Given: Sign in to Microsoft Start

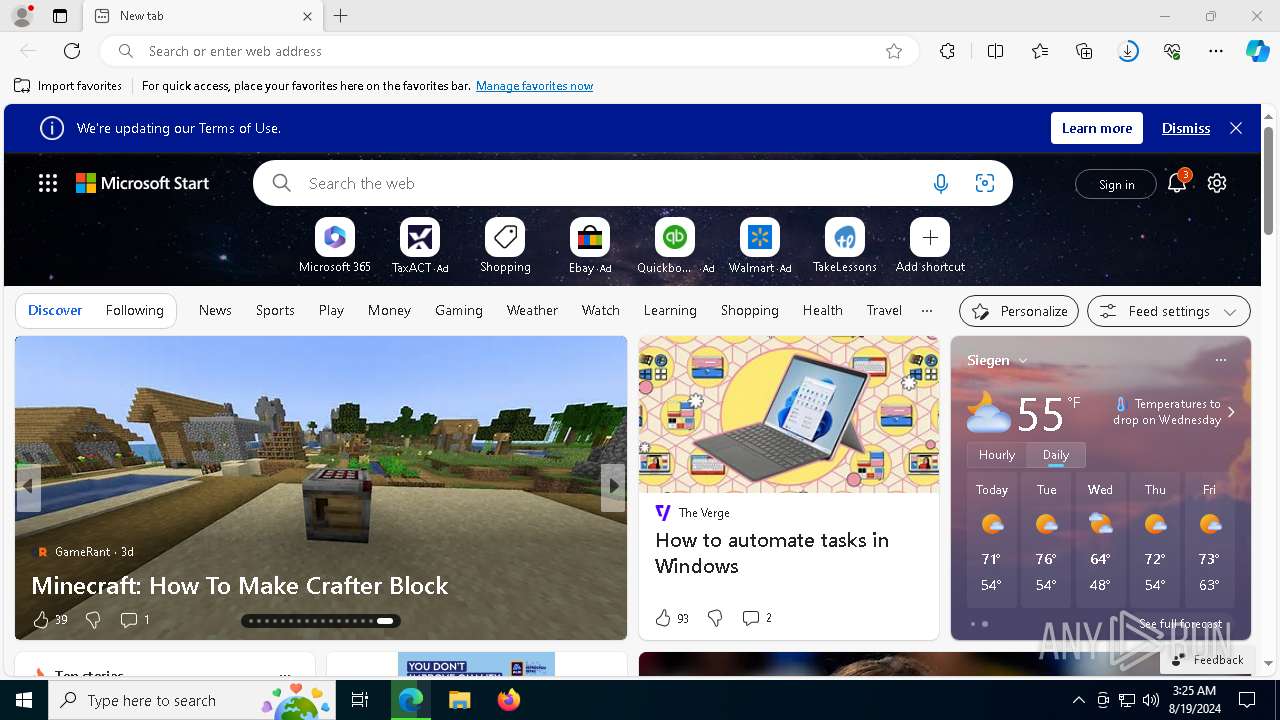Looking at the screenshot, I should click(1116, 184).
